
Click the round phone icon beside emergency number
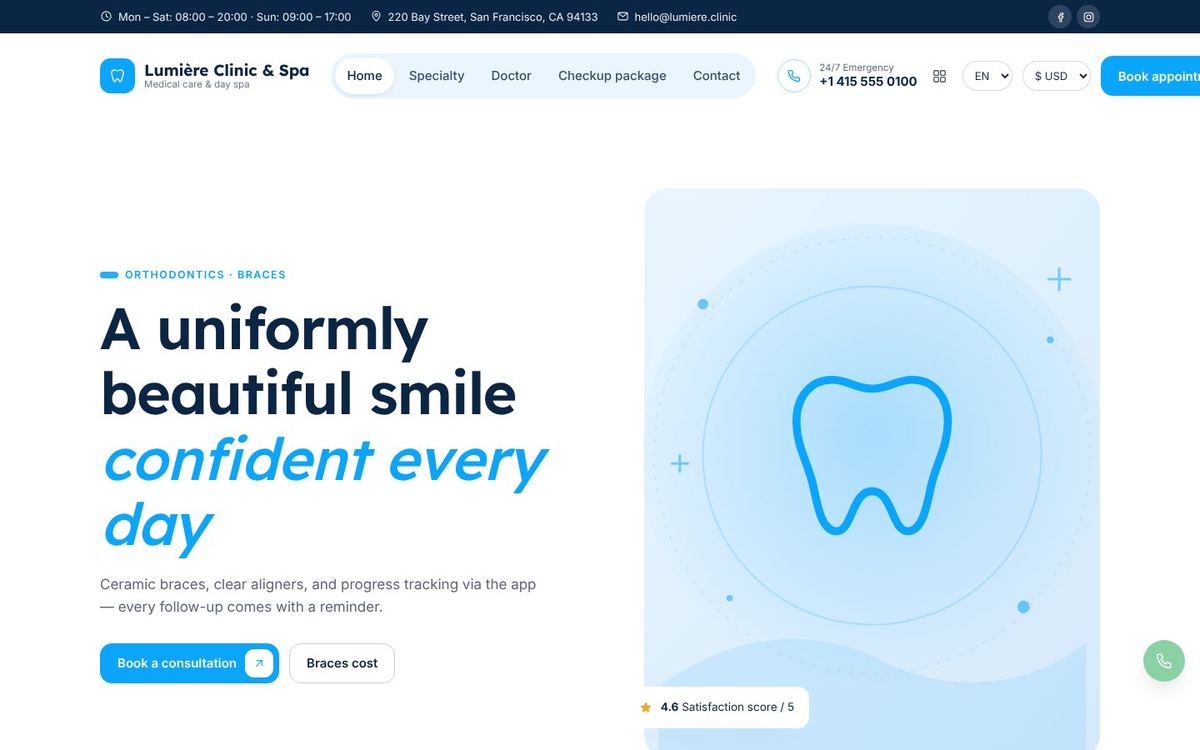tap(794, 76)
